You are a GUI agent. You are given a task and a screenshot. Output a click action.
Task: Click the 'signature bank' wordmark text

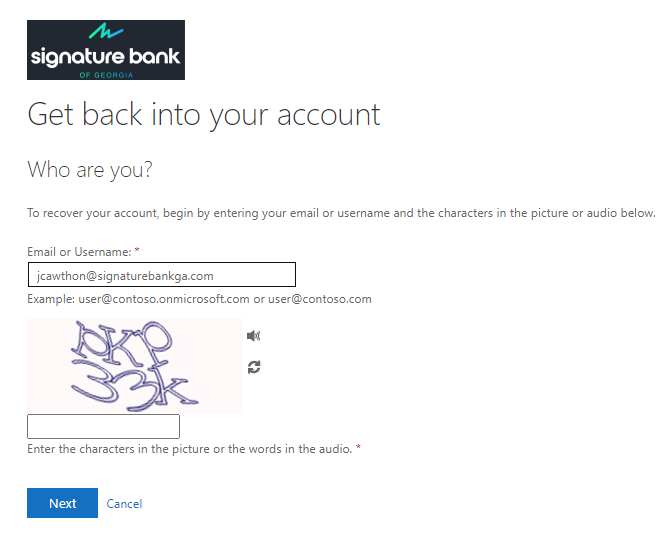coord(105,57)
